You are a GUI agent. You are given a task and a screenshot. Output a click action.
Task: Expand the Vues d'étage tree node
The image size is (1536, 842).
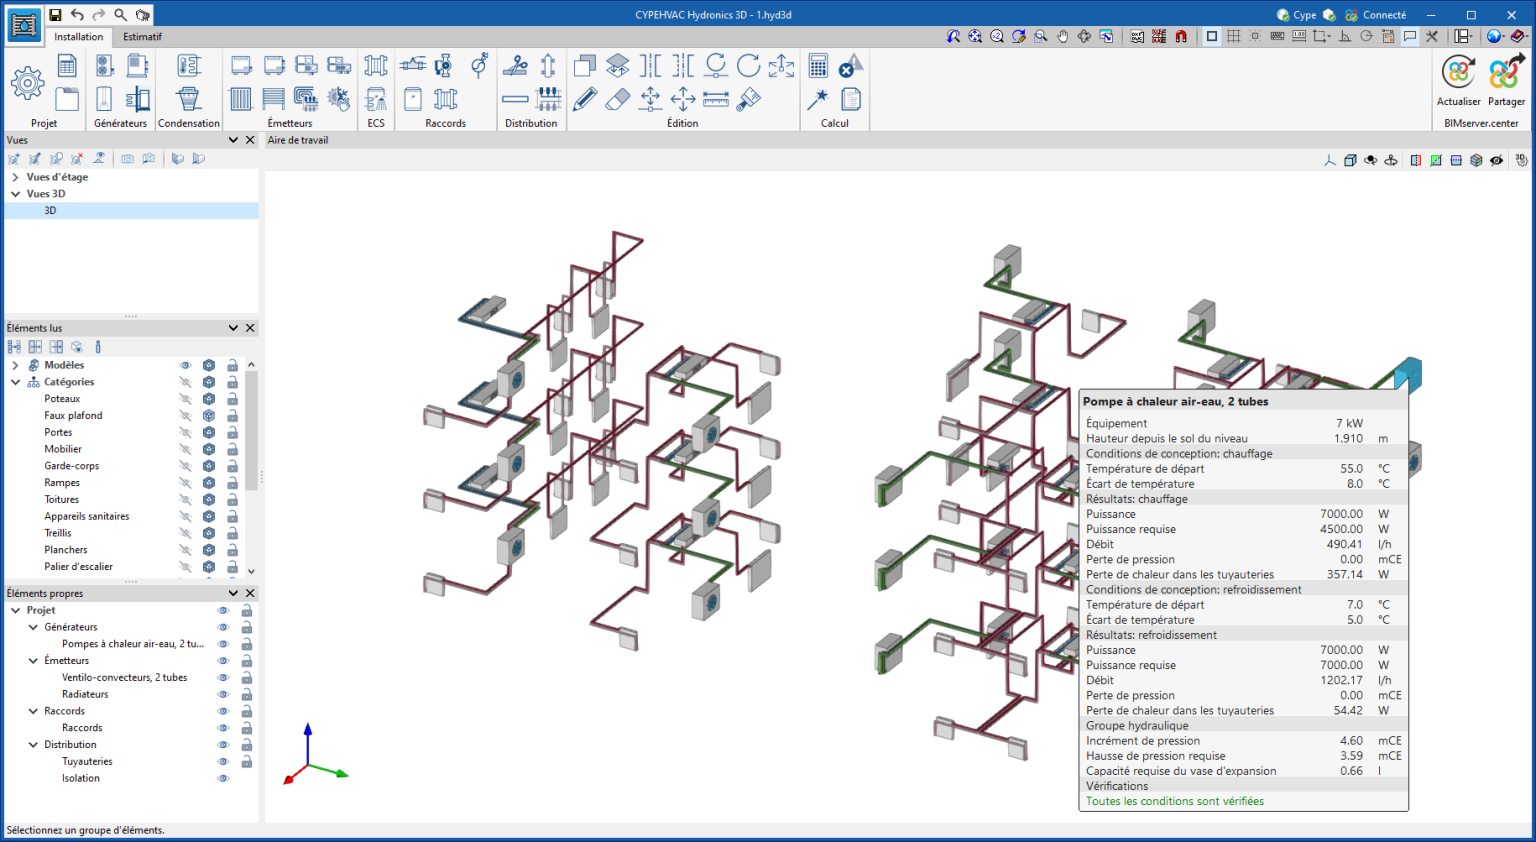pyautogui.click(x=15, y=177)
